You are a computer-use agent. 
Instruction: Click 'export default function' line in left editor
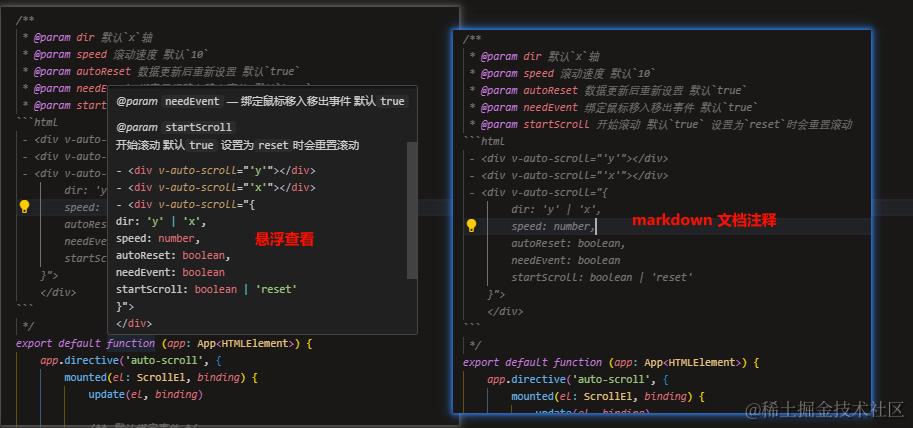tap(164, 344)
